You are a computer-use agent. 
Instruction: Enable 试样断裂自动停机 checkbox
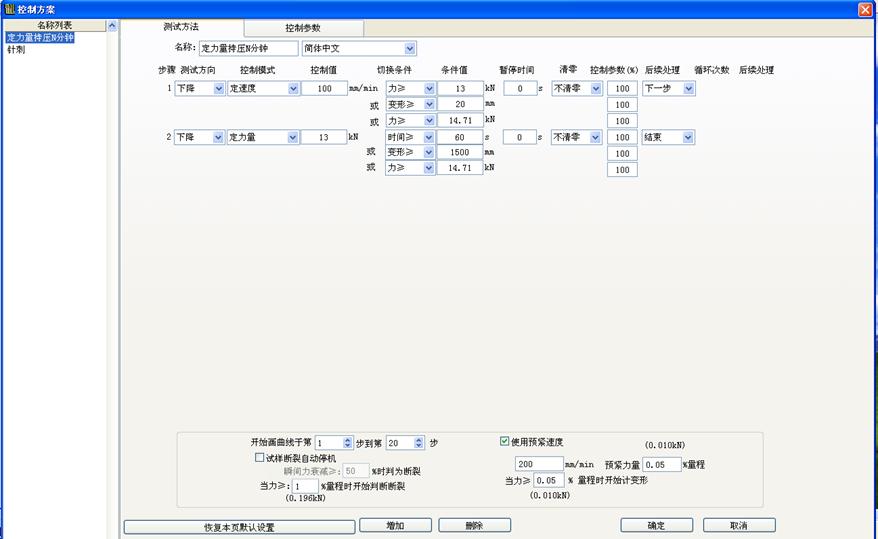click(x=260, y=457)
